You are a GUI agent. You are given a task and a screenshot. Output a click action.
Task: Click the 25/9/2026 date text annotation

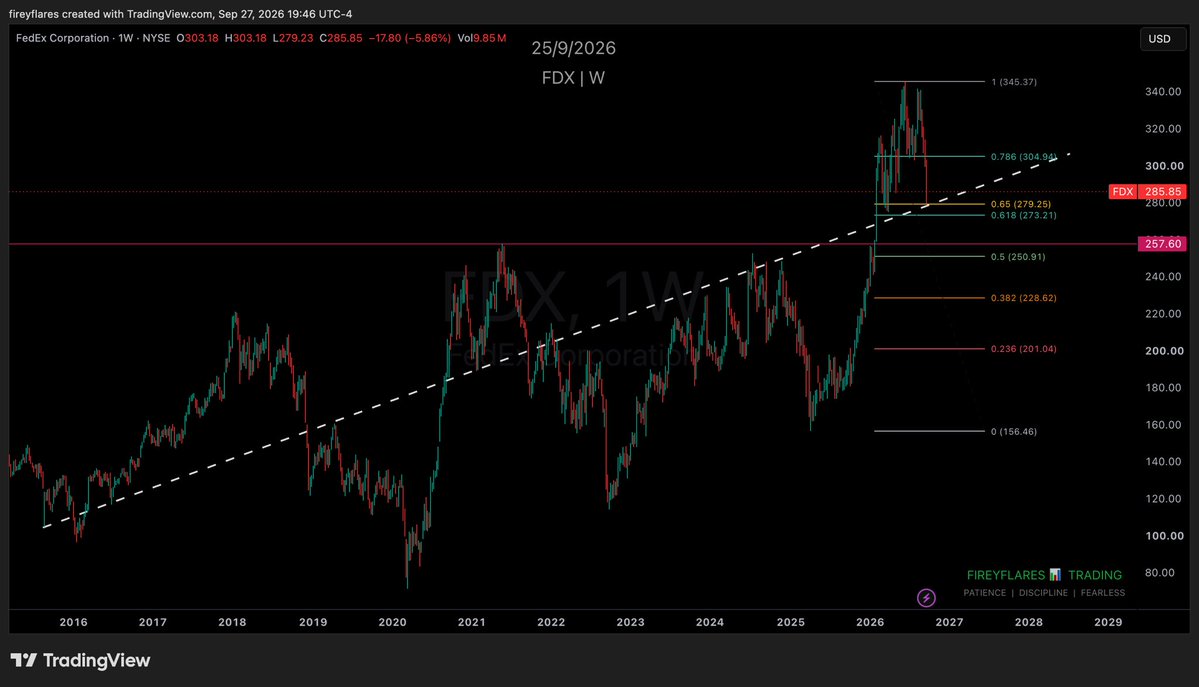(574, 48)
